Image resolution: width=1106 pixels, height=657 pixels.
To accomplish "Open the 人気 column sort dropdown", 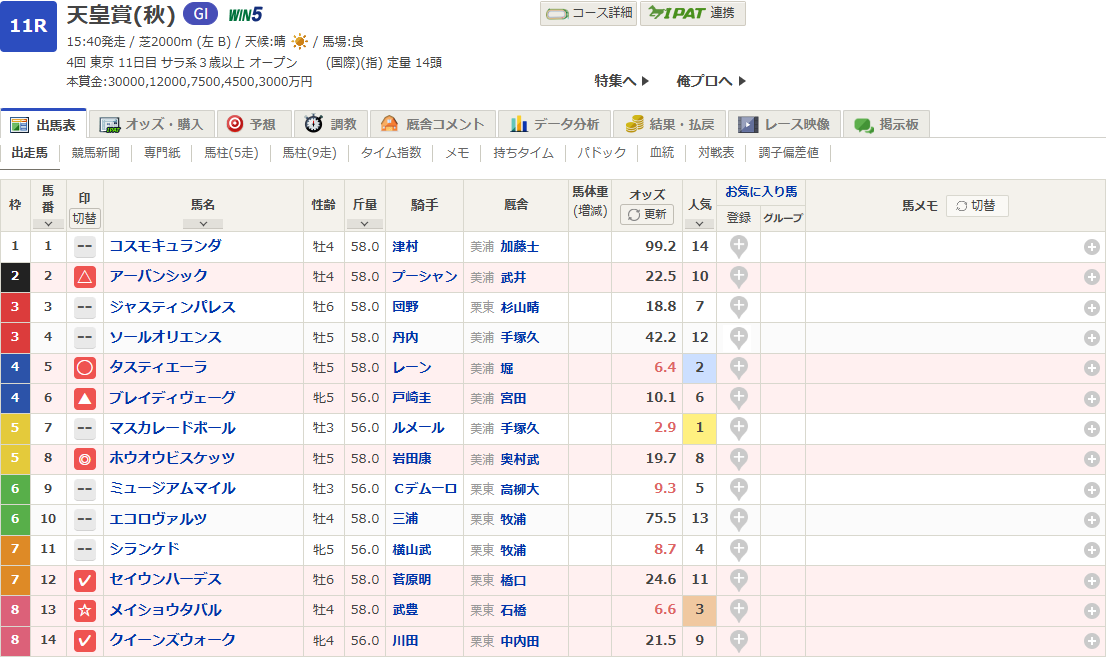I will point(699,224).
